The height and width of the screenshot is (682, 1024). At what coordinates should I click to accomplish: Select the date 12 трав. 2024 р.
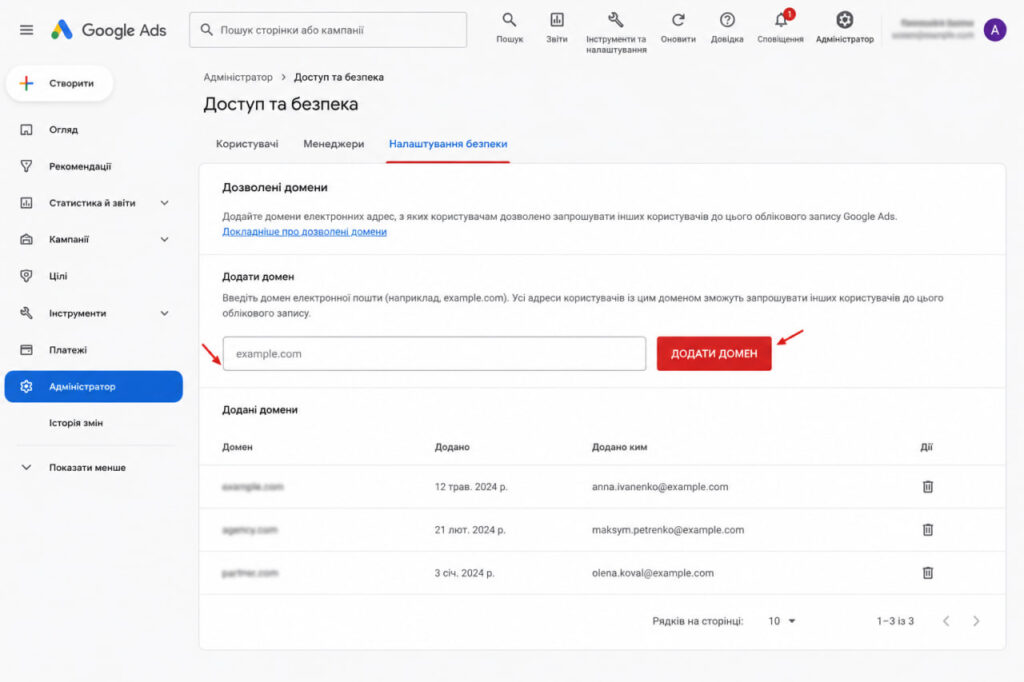[471, 487]
